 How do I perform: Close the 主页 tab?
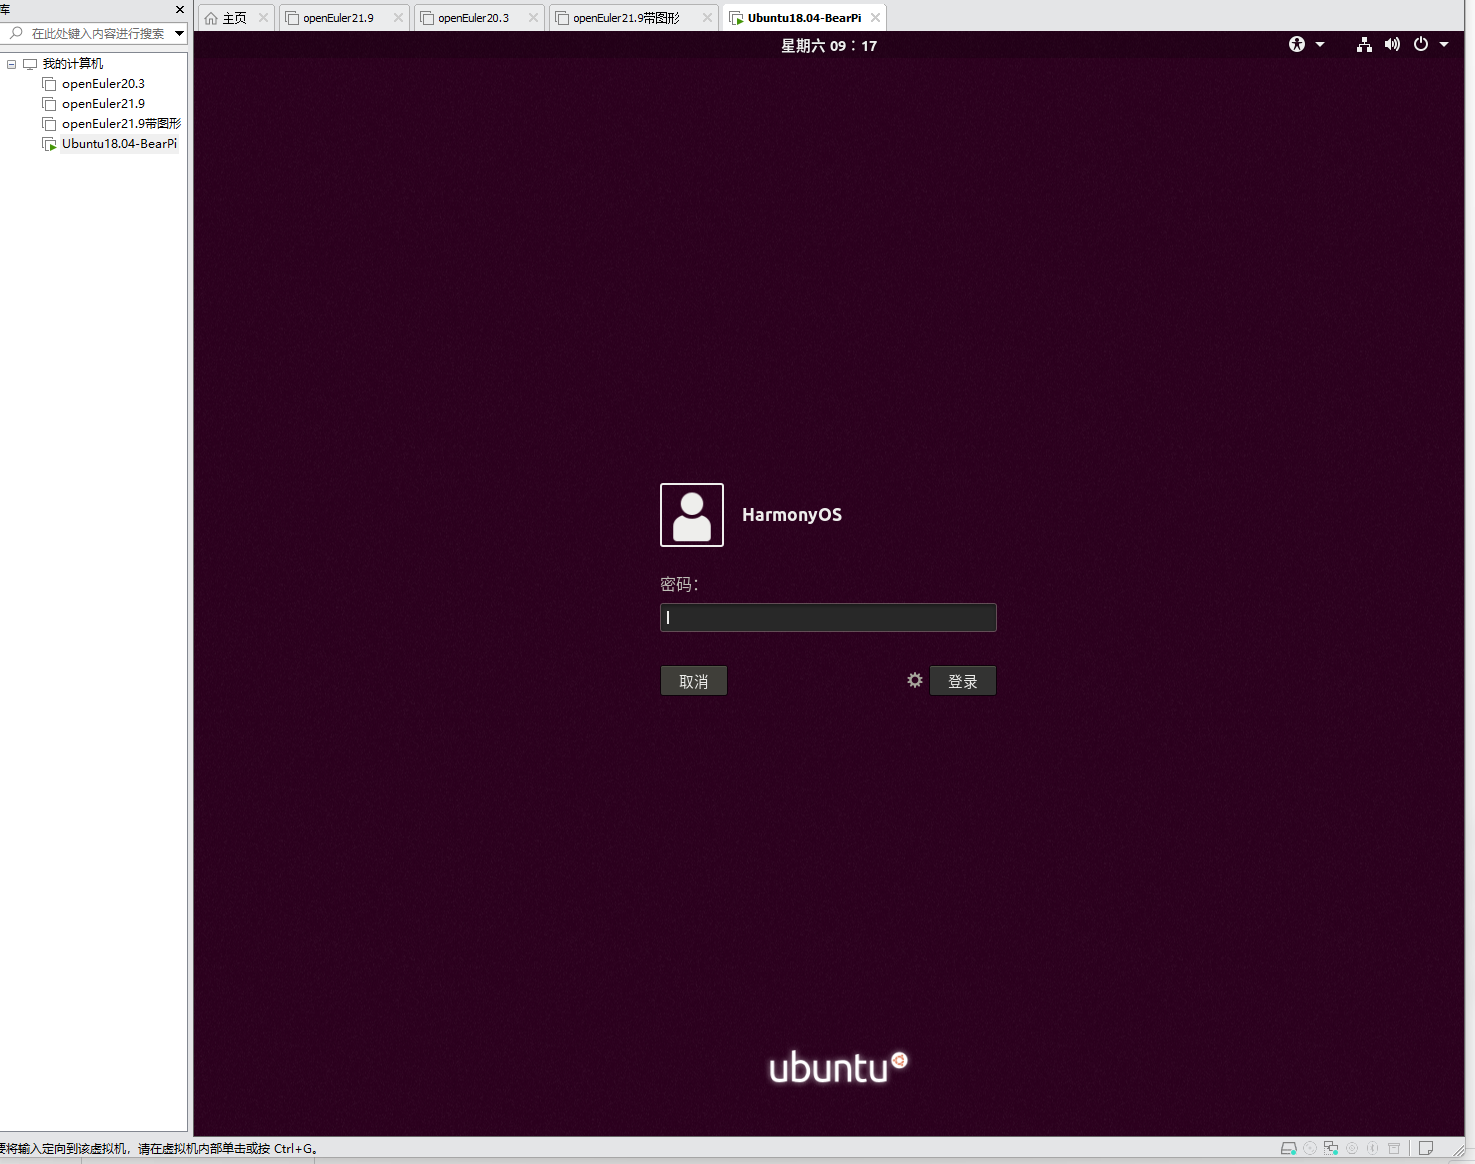[264, 18]
